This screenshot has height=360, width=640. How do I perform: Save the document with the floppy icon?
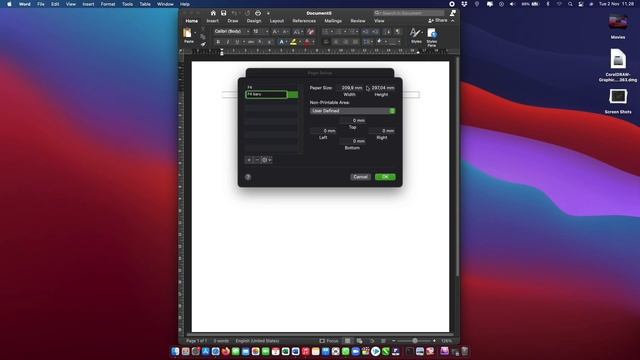tap(224, 13)
